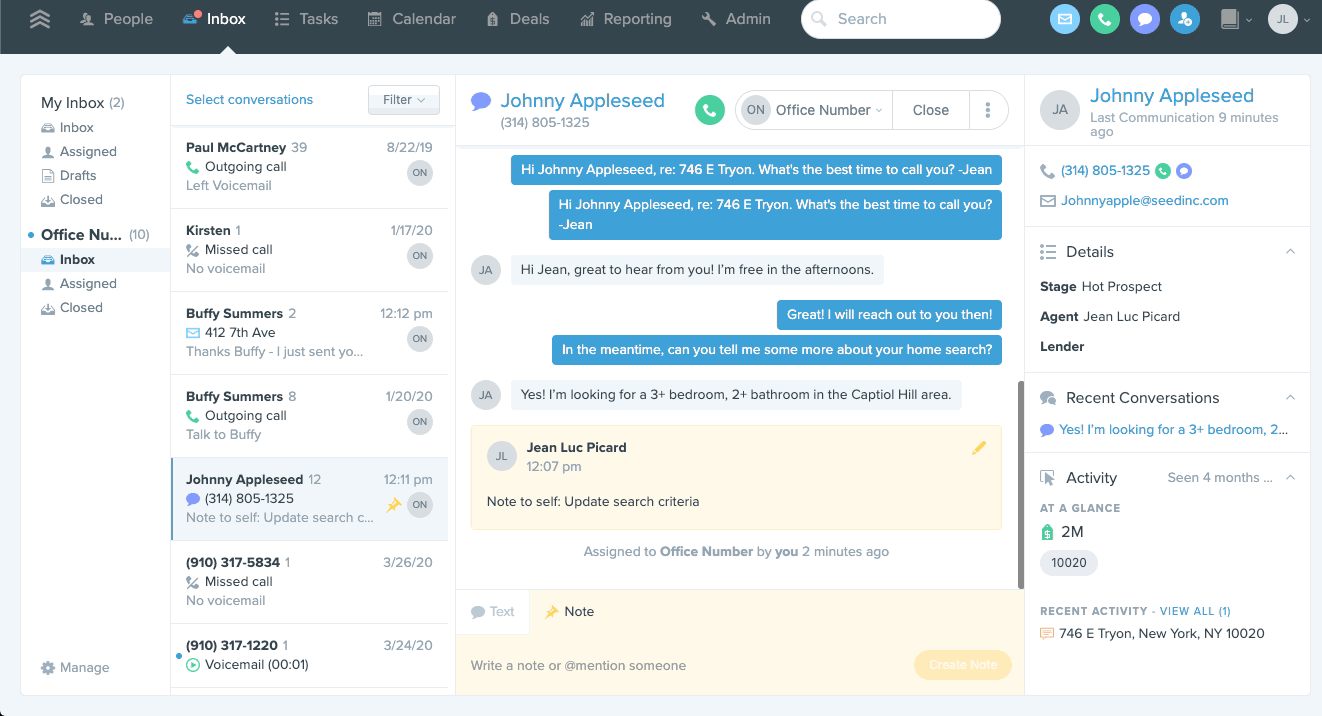
Task: Click the (314) 805-1325 phone link in sidebar
Action: 1105,171
